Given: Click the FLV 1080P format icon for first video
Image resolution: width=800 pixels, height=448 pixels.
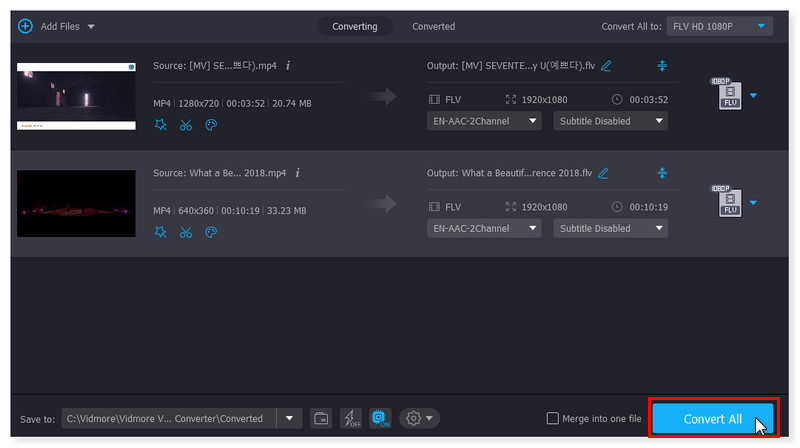Looking at the screenshot, I should click(729, 96).
